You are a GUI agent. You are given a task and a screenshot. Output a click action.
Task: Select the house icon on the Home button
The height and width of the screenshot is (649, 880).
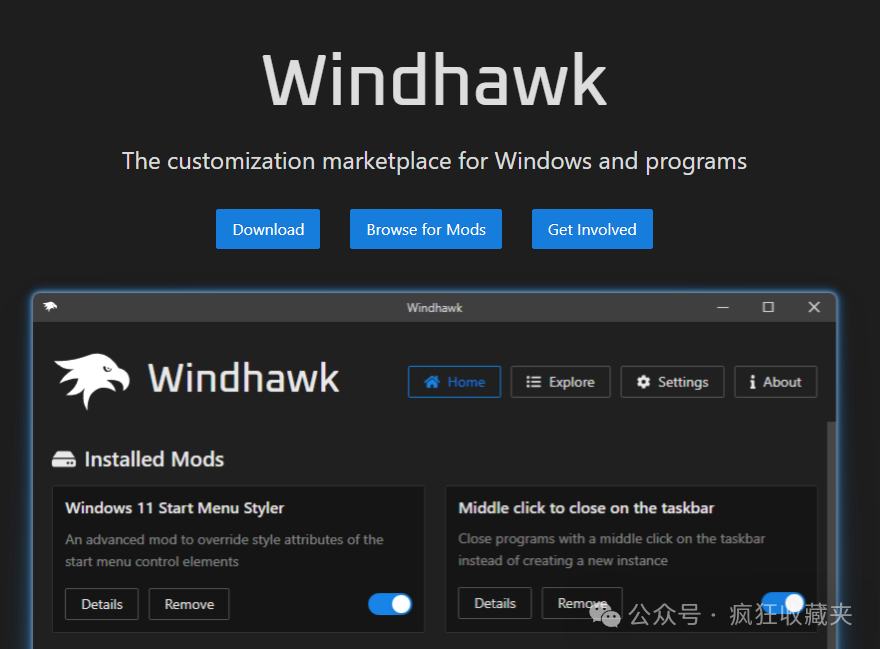coord(431,381)
